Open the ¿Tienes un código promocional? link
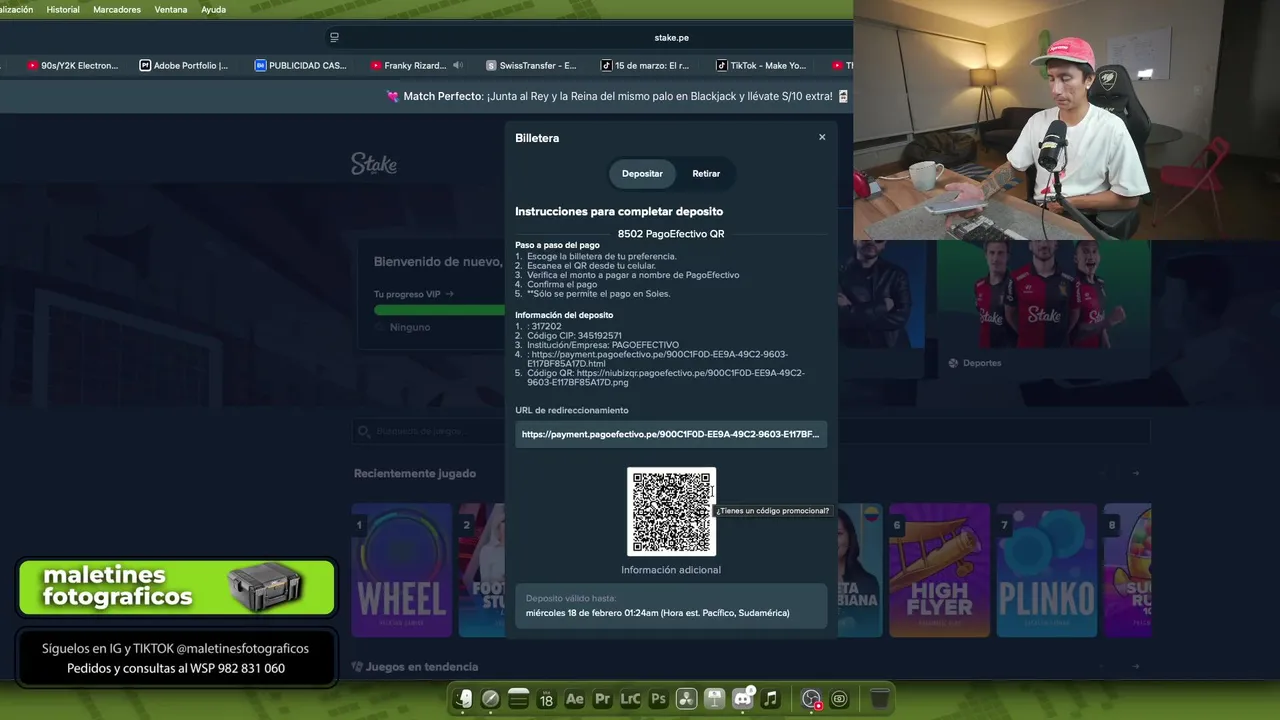The image size is (1280, 720). [x=773, y=510]
